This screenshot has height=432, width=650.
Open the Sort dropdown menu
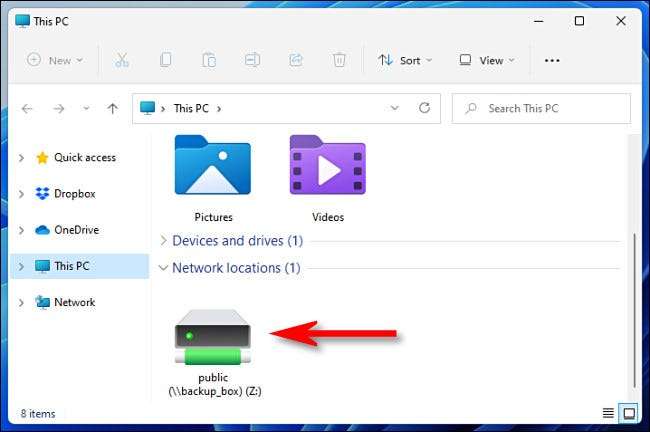click(x=405, y=61)
